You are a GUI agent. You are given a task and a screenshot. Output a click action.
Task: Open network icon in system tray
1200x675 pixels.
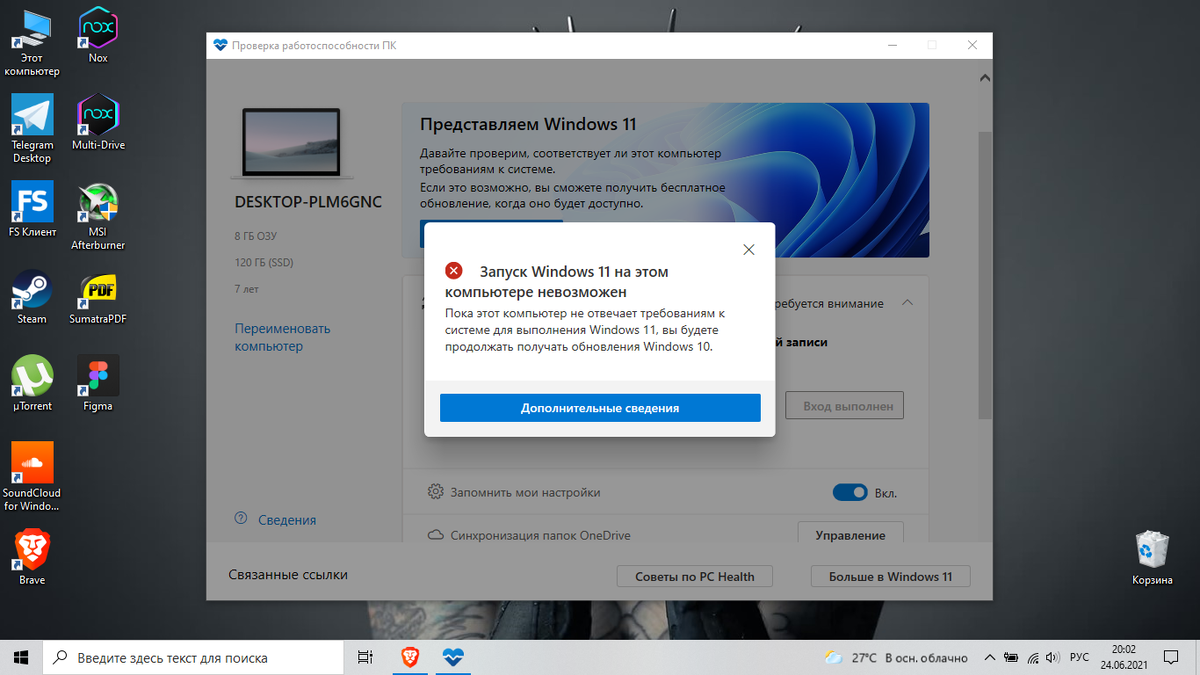click(1032, 658)
